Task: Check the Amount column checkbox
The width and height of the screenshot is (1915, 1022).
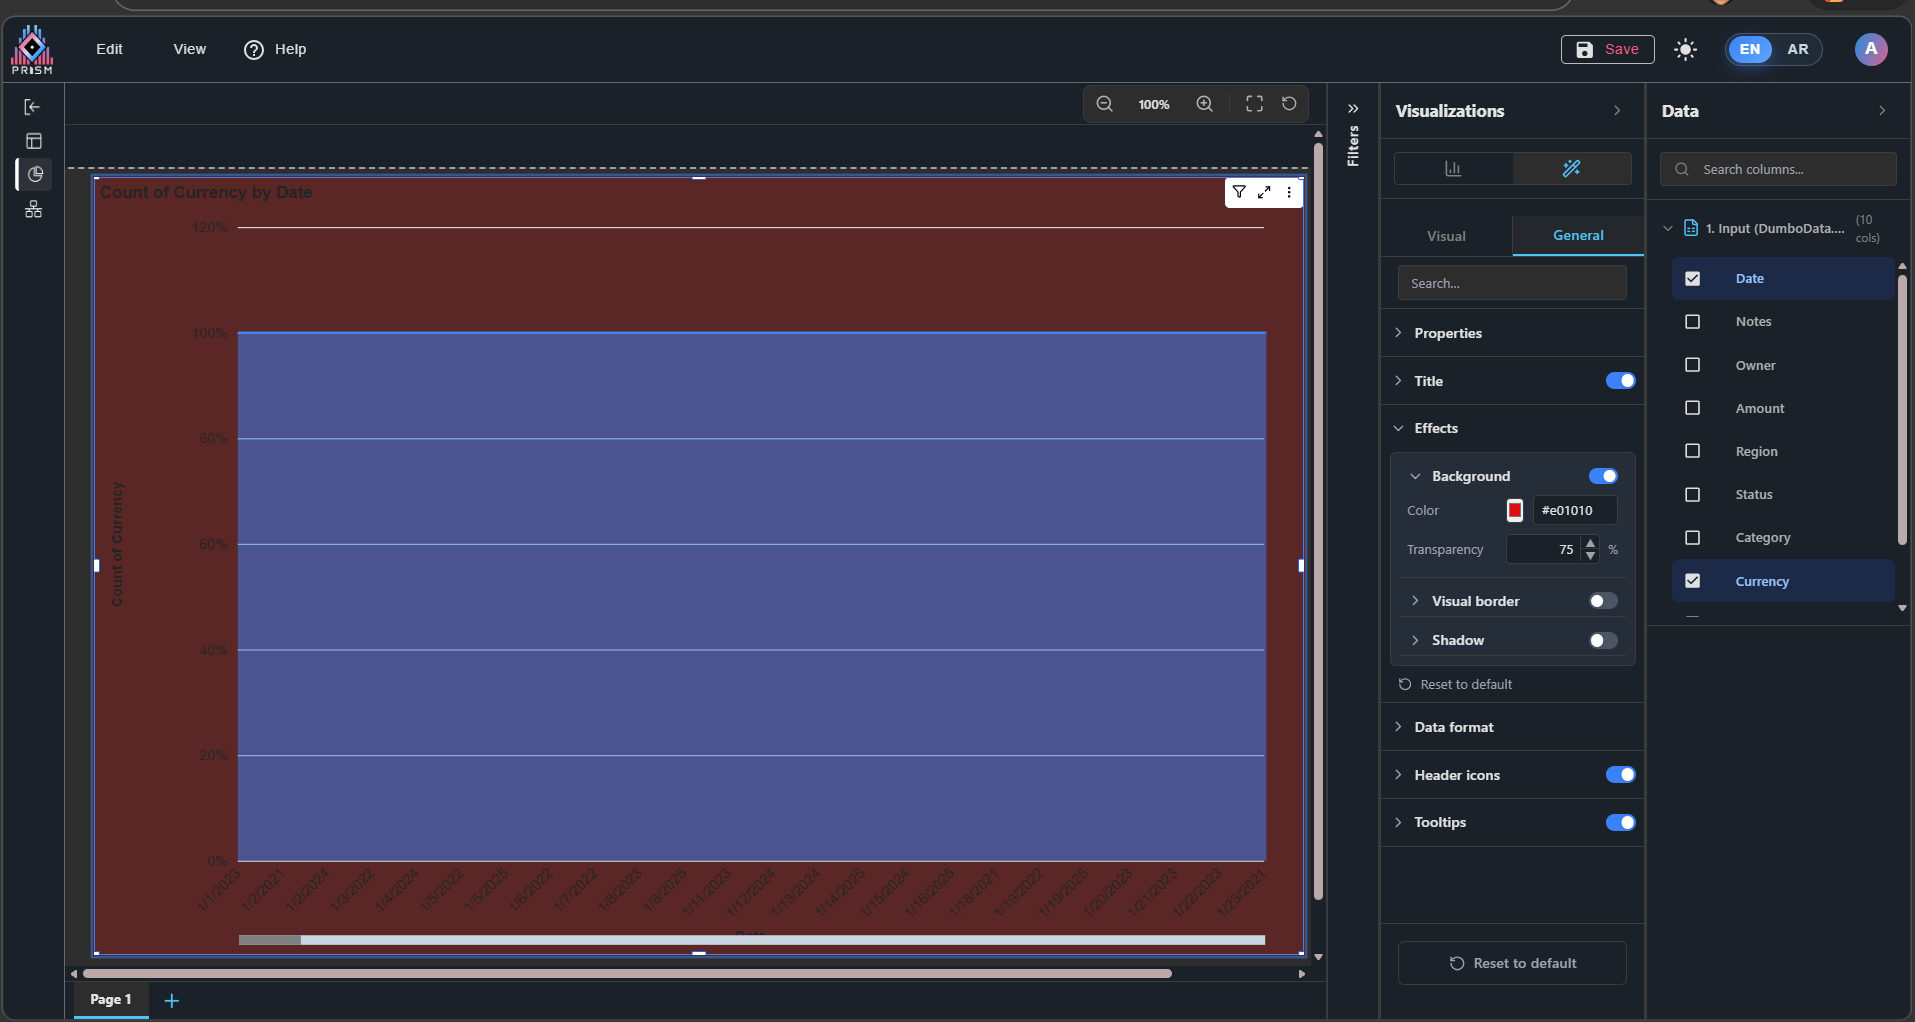Action: point(1692,408)
